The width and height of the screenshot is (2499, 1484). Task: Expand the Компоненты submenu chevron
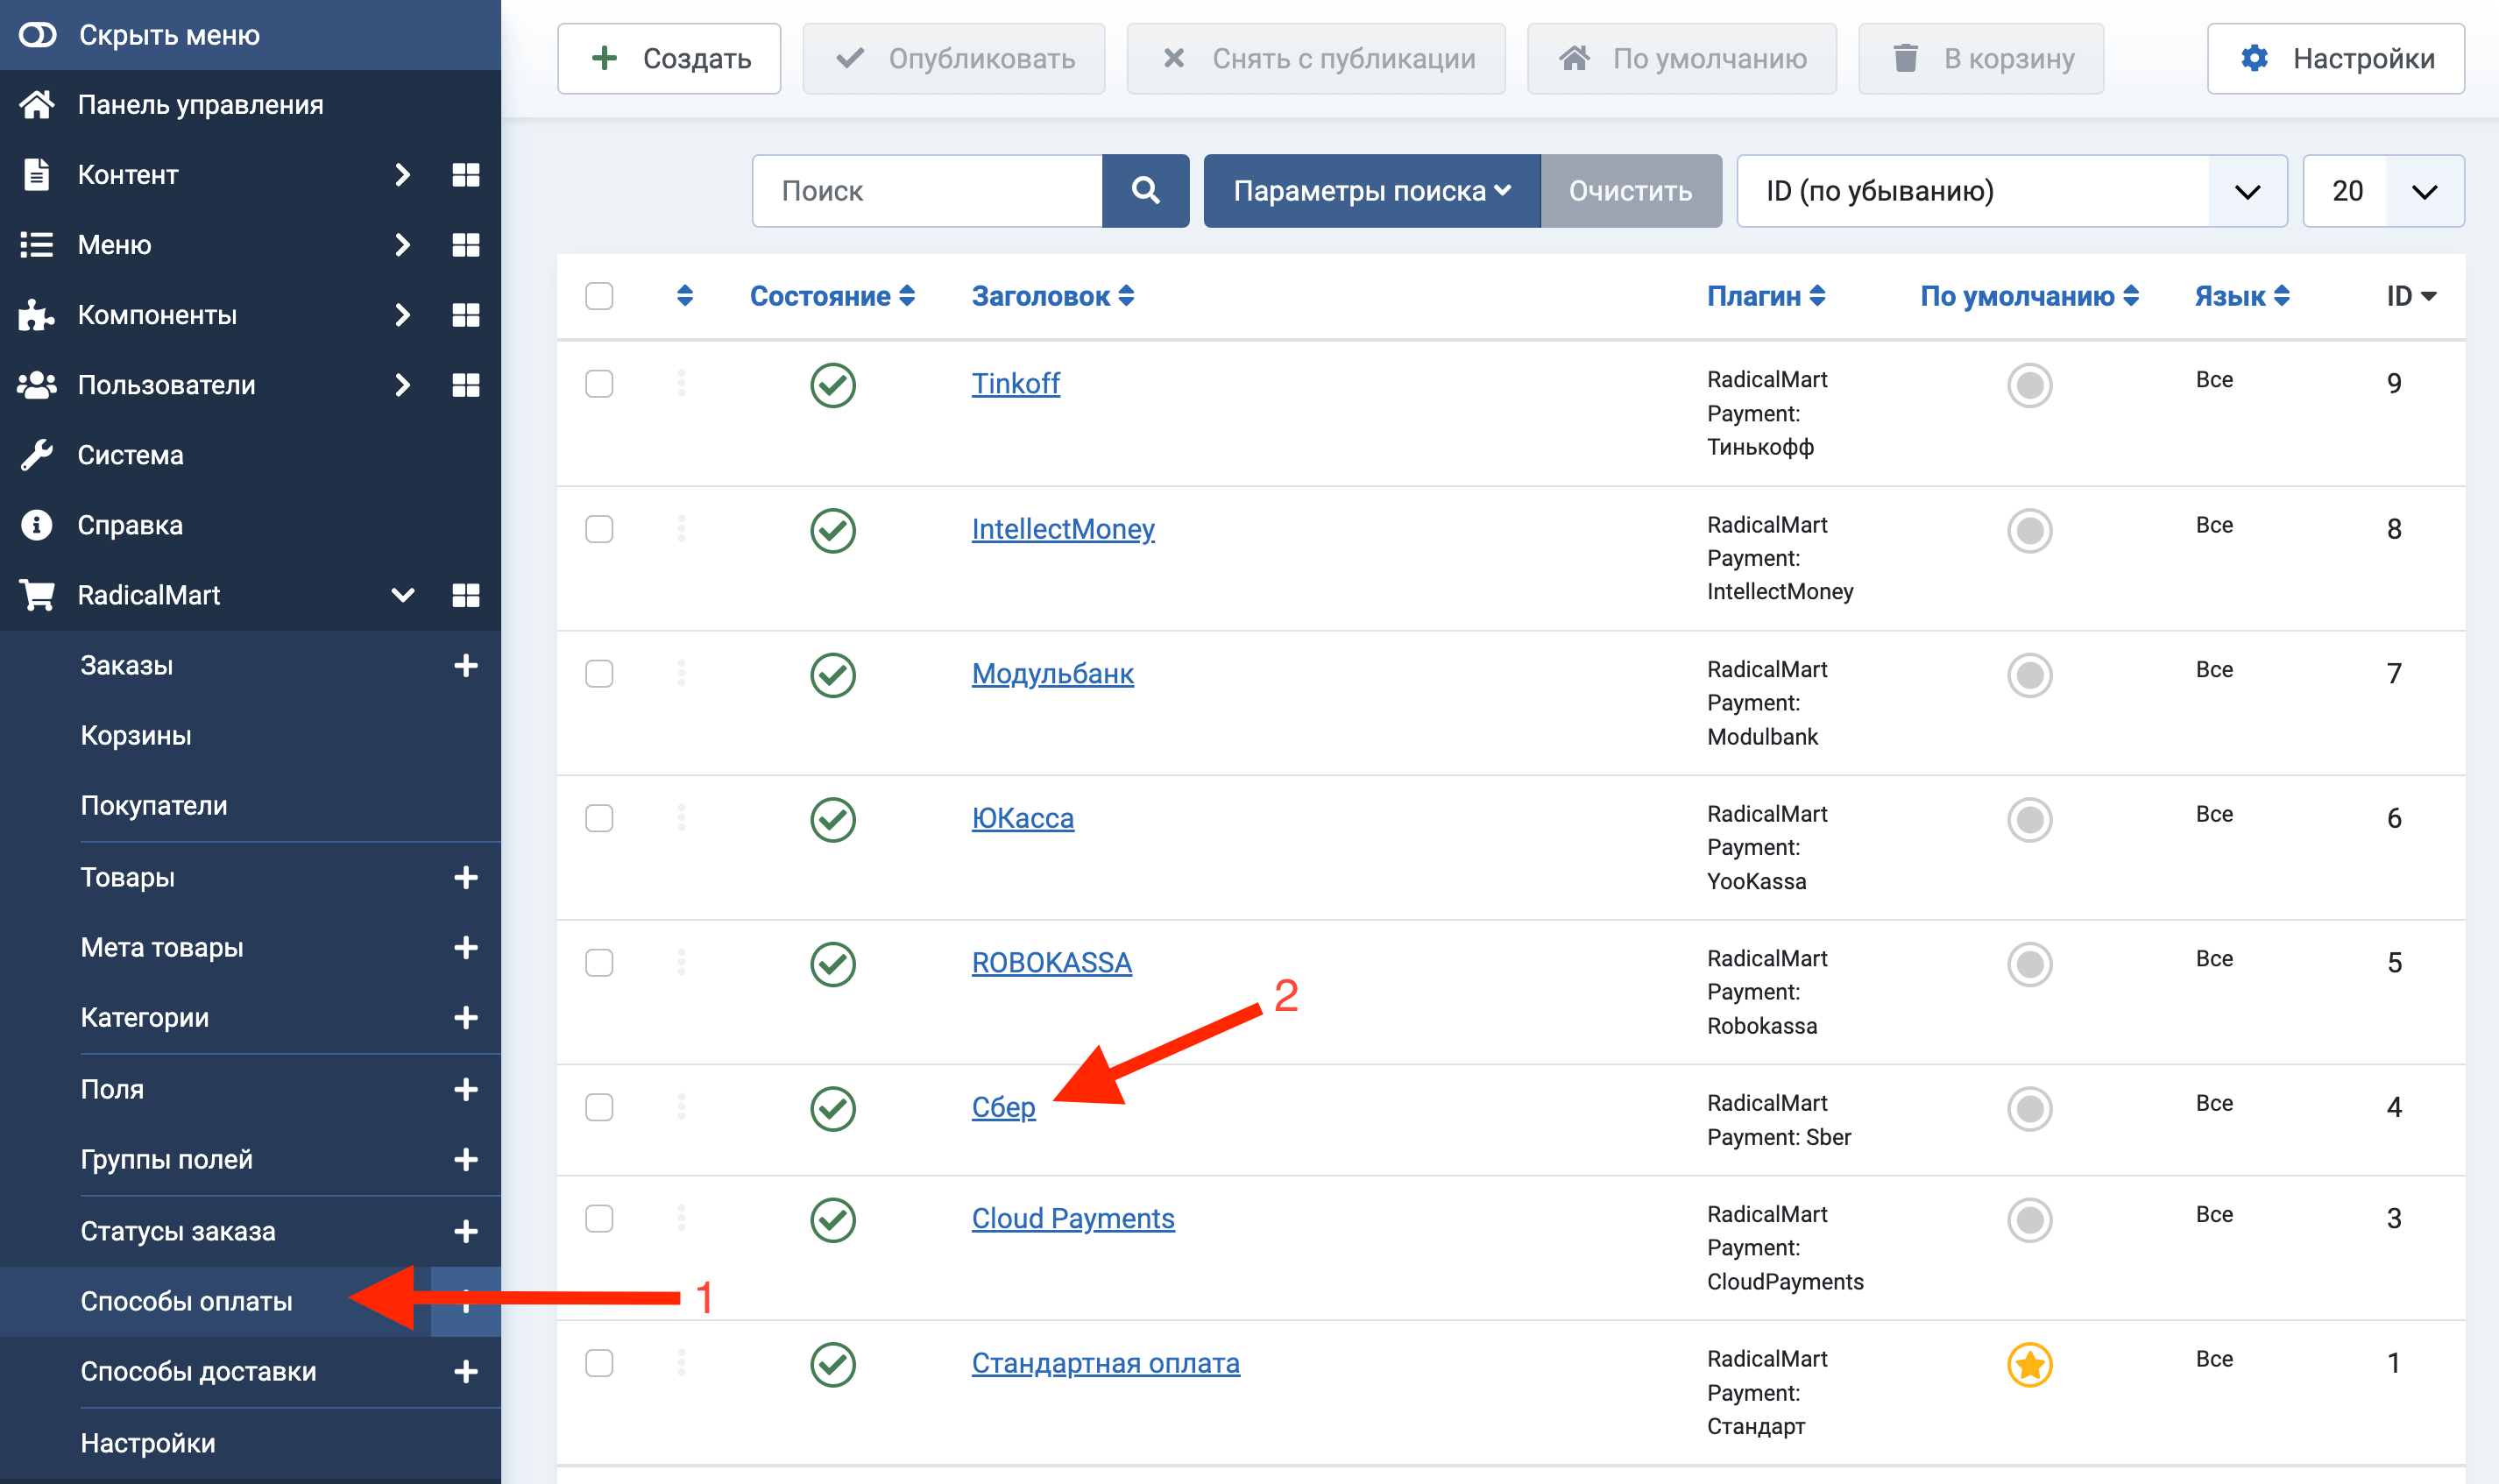point(402,315)
